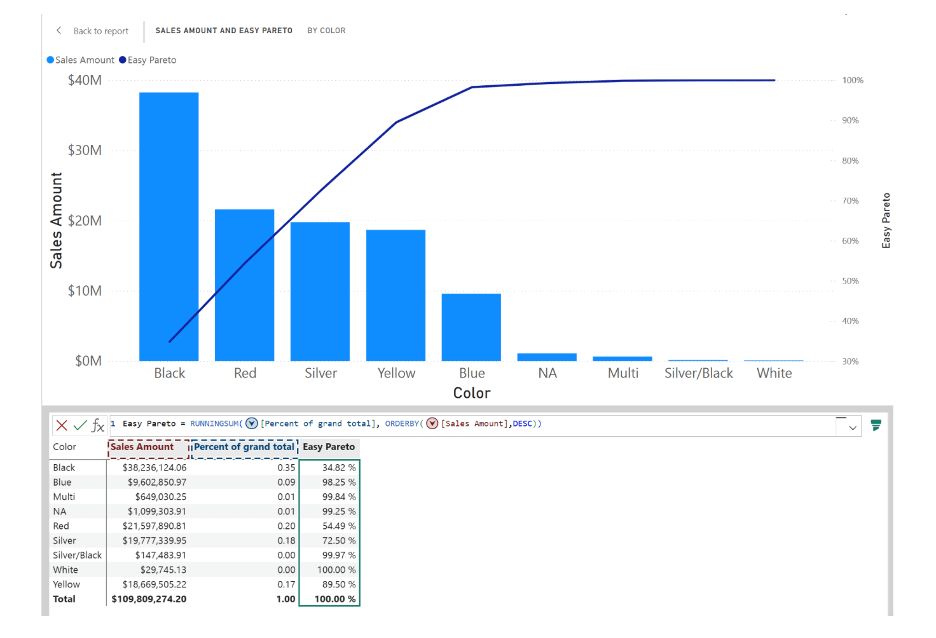This screenshot has width=936, height=638.
Task: Click the Percent of grand total column header
Action: (244, 447)
